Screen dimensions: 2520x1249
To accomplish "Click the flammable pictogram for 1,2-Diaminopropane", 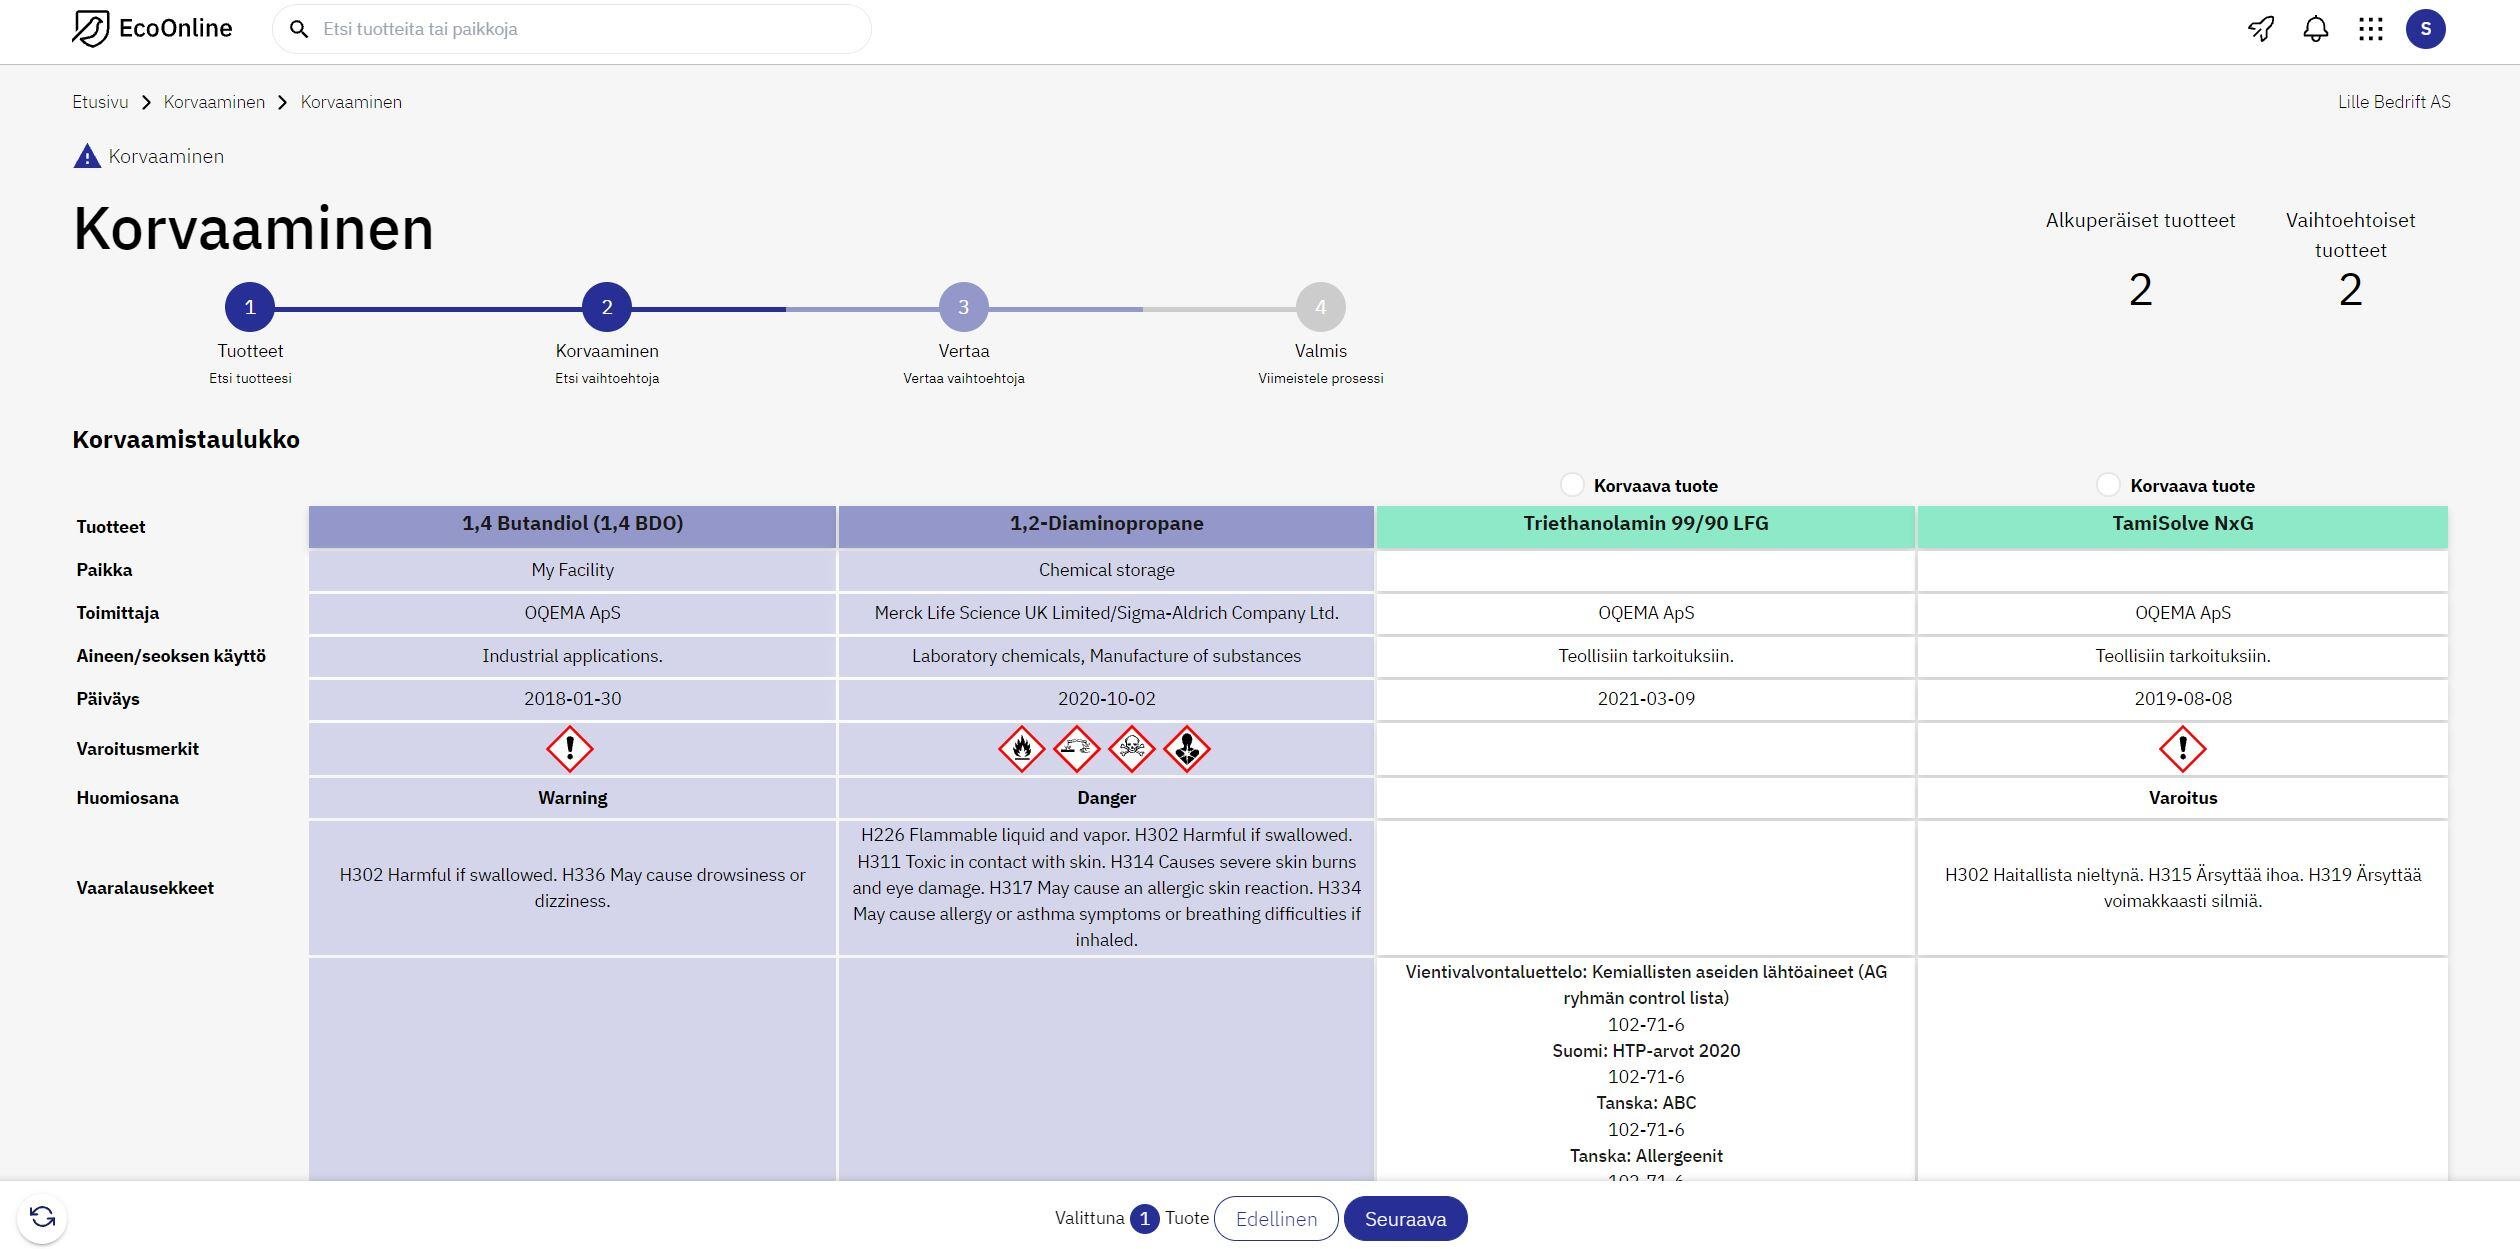I will 1022,749.
